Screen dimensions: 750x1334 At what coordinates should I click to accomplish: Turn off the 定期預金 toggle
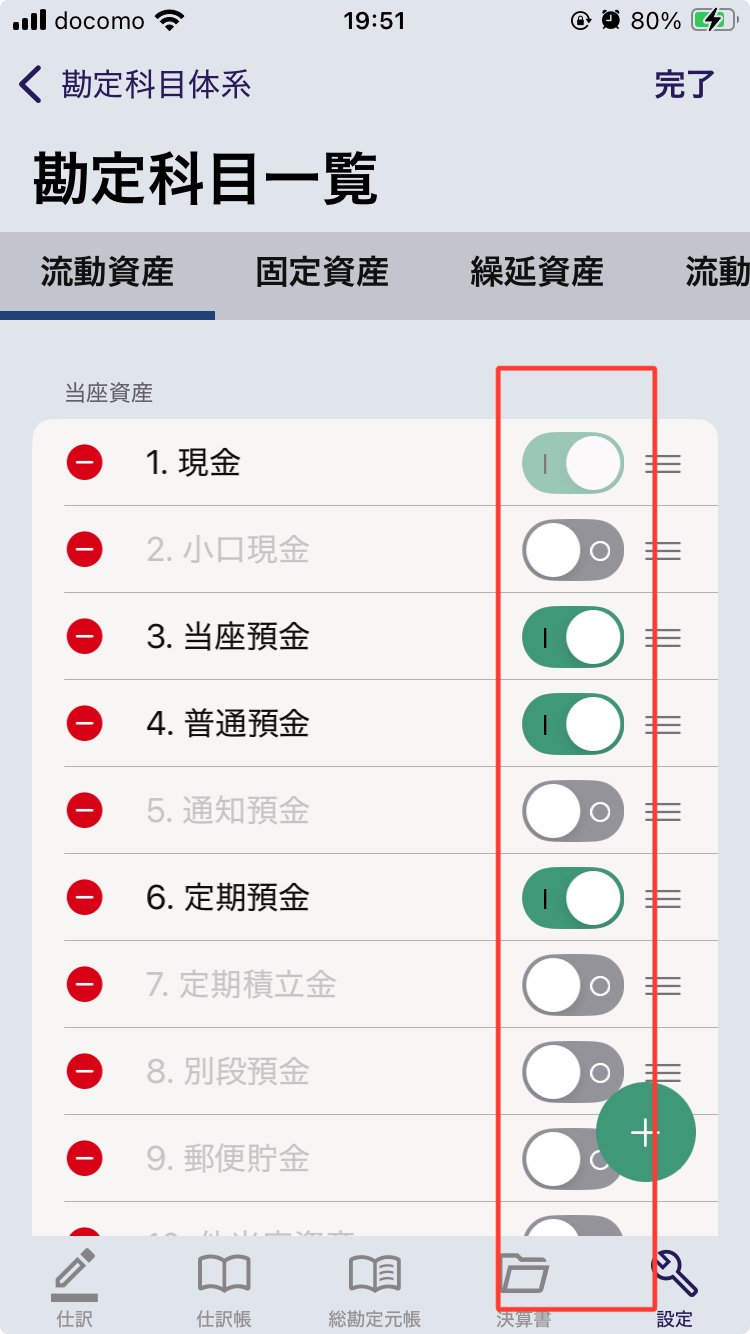(573, 898)
